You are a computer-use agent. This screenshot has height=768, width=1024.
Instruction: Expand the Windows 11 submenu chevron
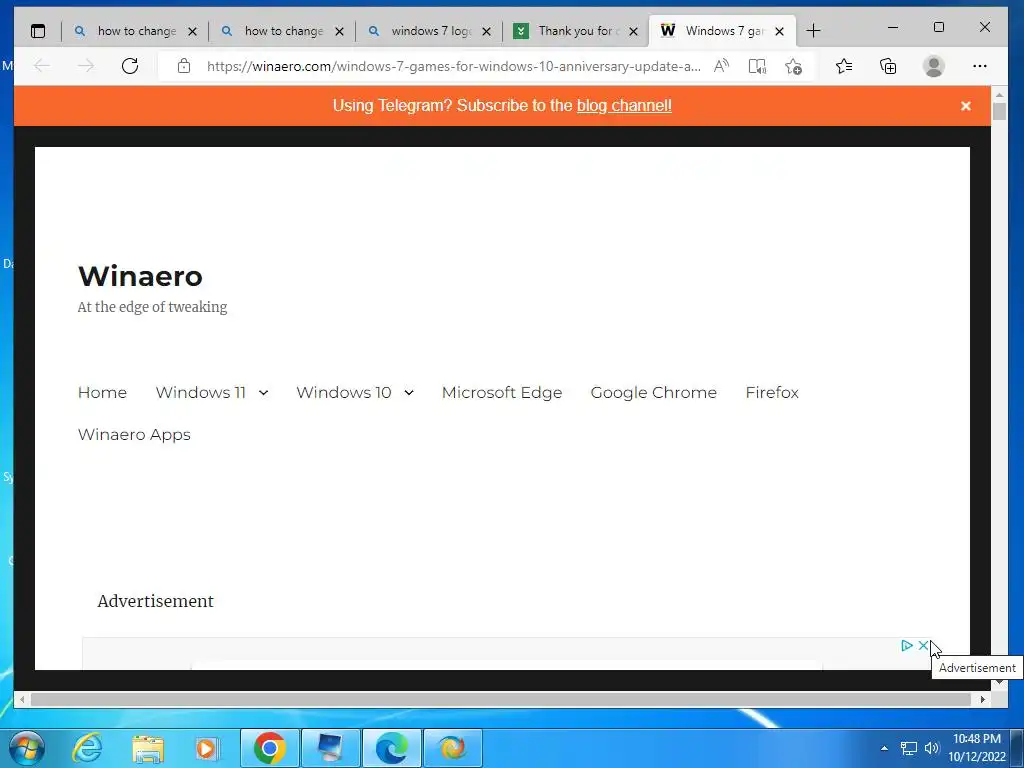point(263,392)
